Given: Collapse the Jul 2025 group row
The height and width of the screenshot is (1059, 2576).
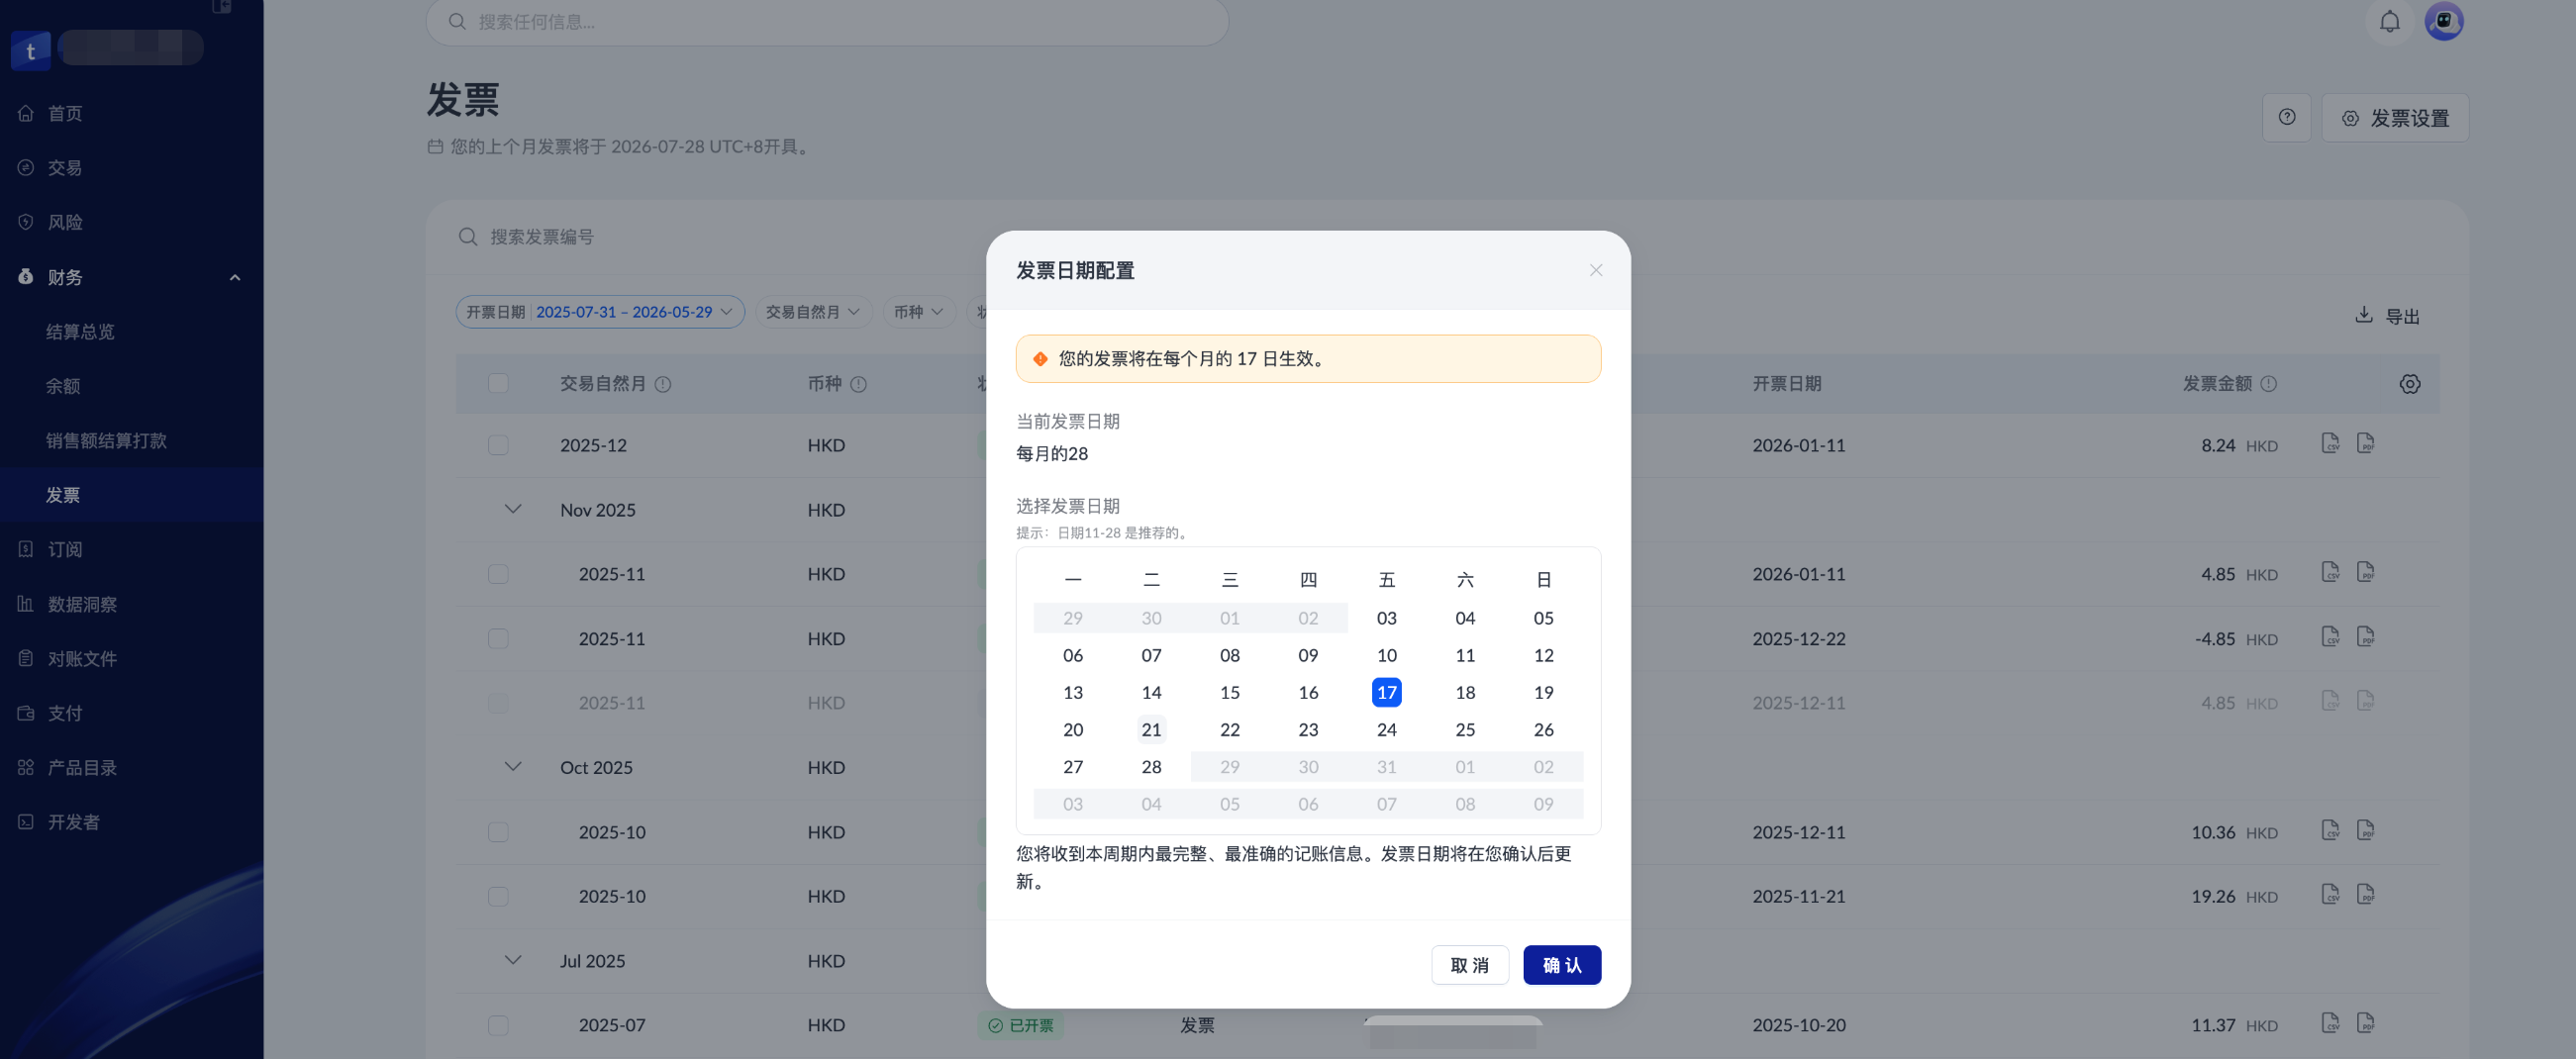Looking at the screenshot, I should [x=513, y=960].
